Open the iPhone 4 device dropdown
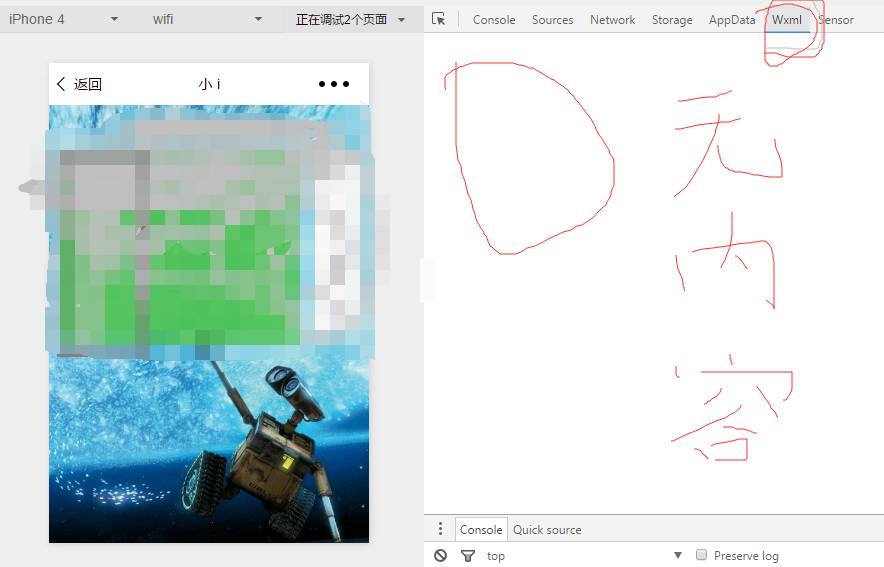 point(63,19)
